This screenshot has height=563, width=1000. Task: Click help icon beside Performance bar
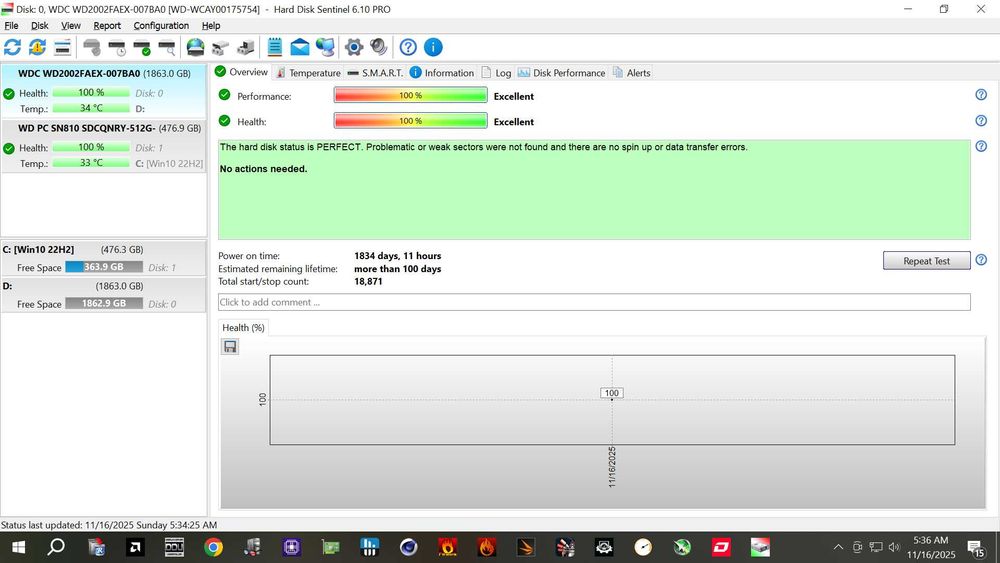[981, 94]
